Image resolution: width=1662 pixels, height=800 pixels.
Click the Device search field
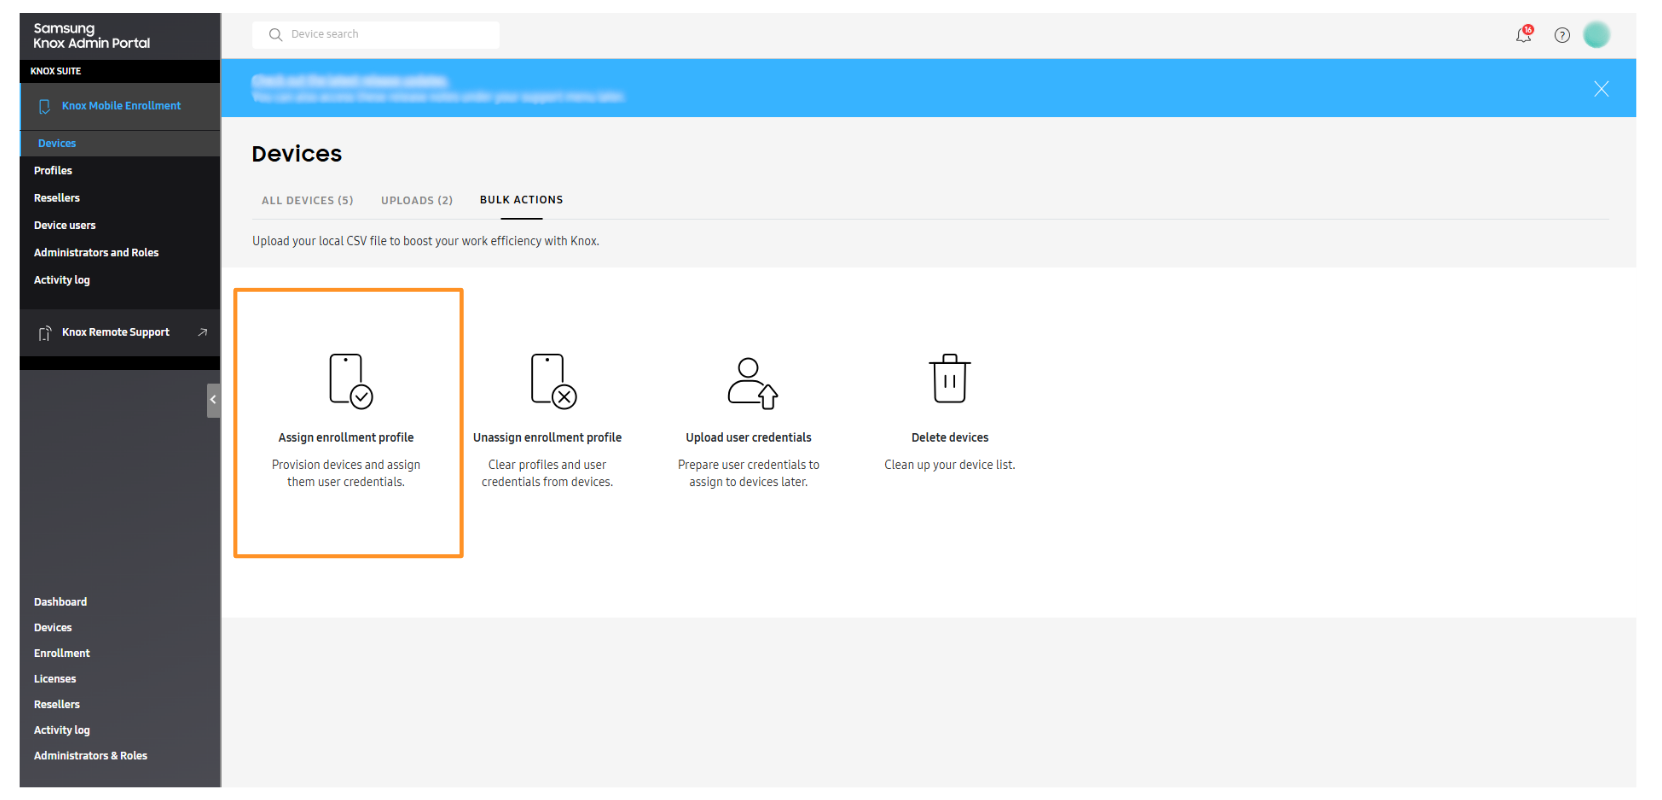pyautogui.click(x=376, y=35)
